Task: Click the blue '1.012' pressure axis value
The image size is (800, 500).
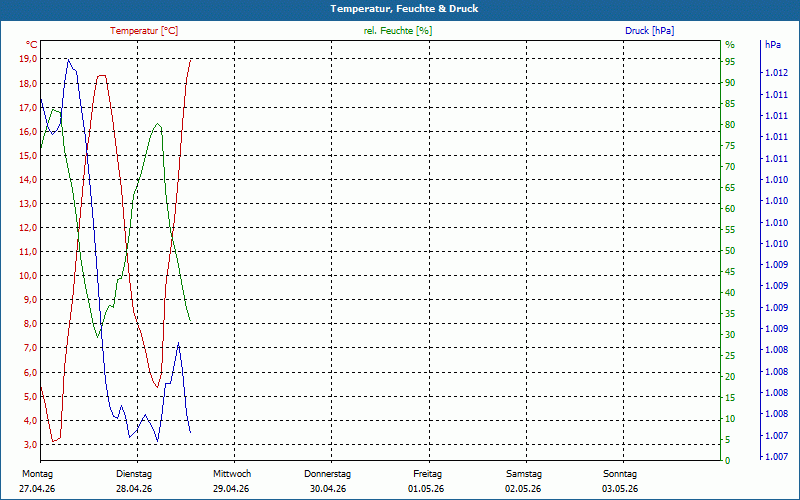Action: pos(776,73)
